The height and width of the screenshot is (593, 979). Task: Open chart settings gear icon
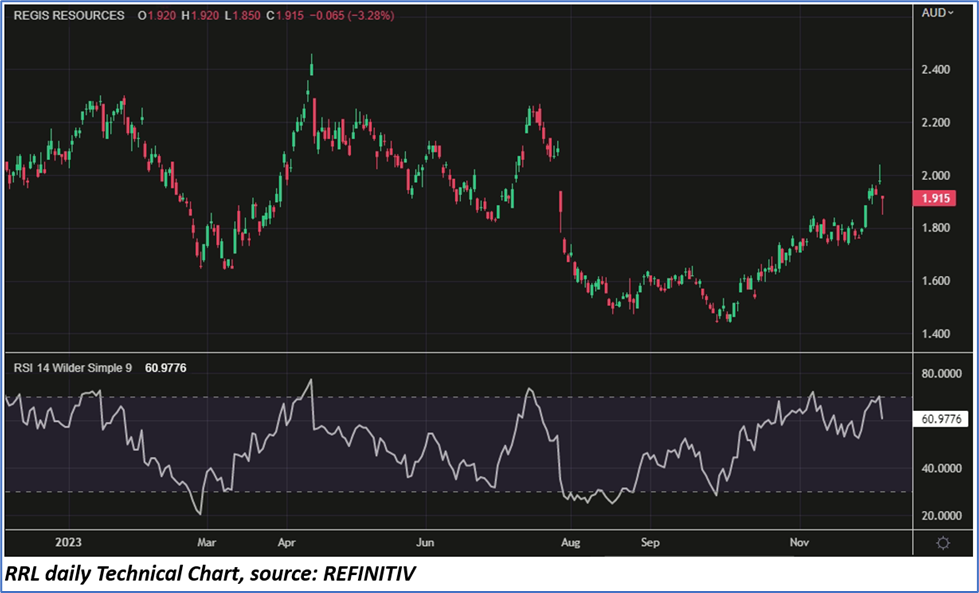coord(943,543)
